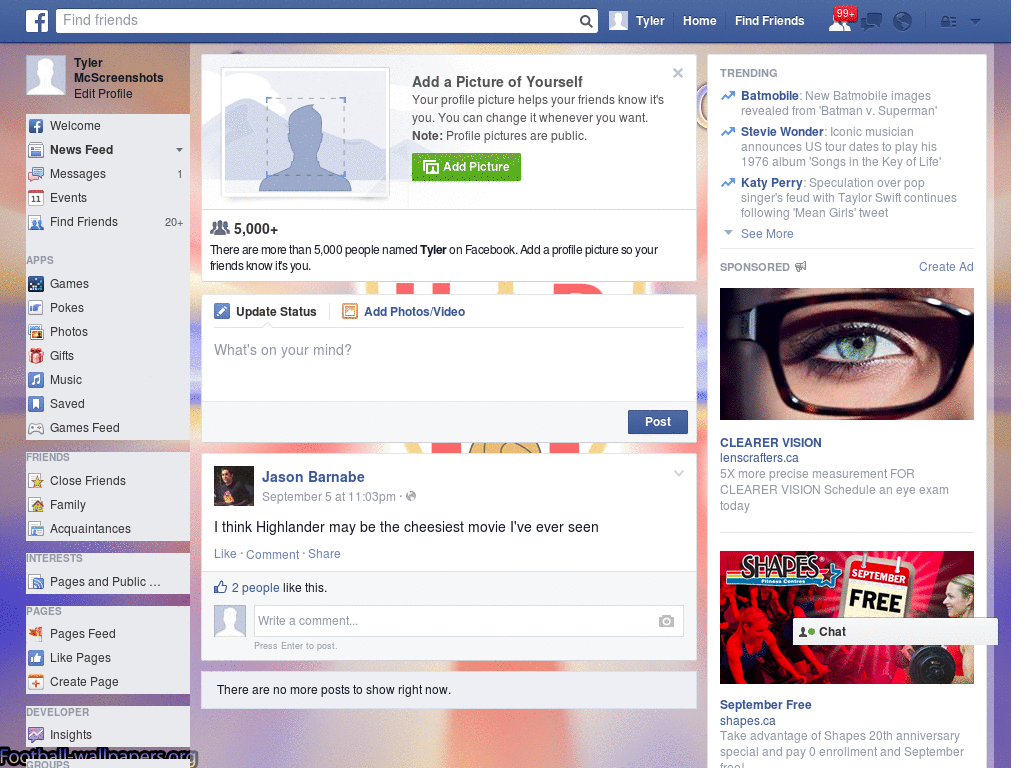
Task: Click the Close Friends star icon
Action: 36,481
